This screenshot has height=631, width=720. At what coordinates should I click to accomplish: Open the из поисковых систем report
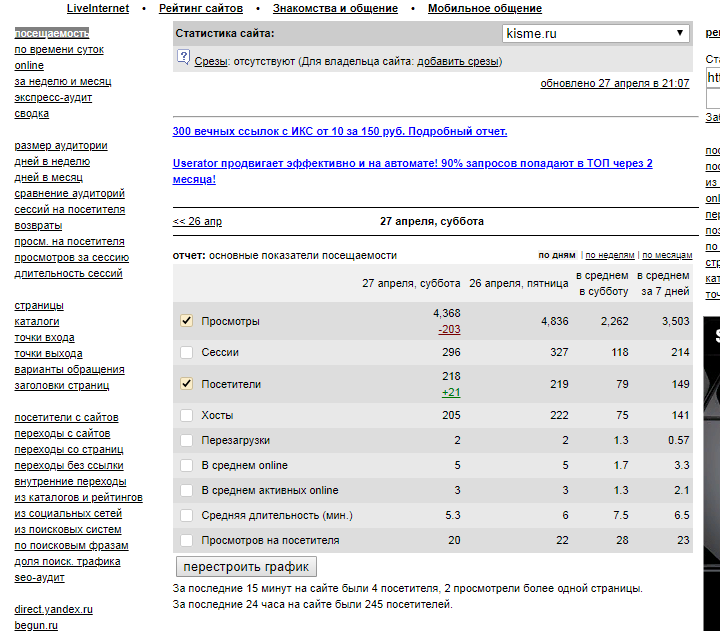coord(68,529)
